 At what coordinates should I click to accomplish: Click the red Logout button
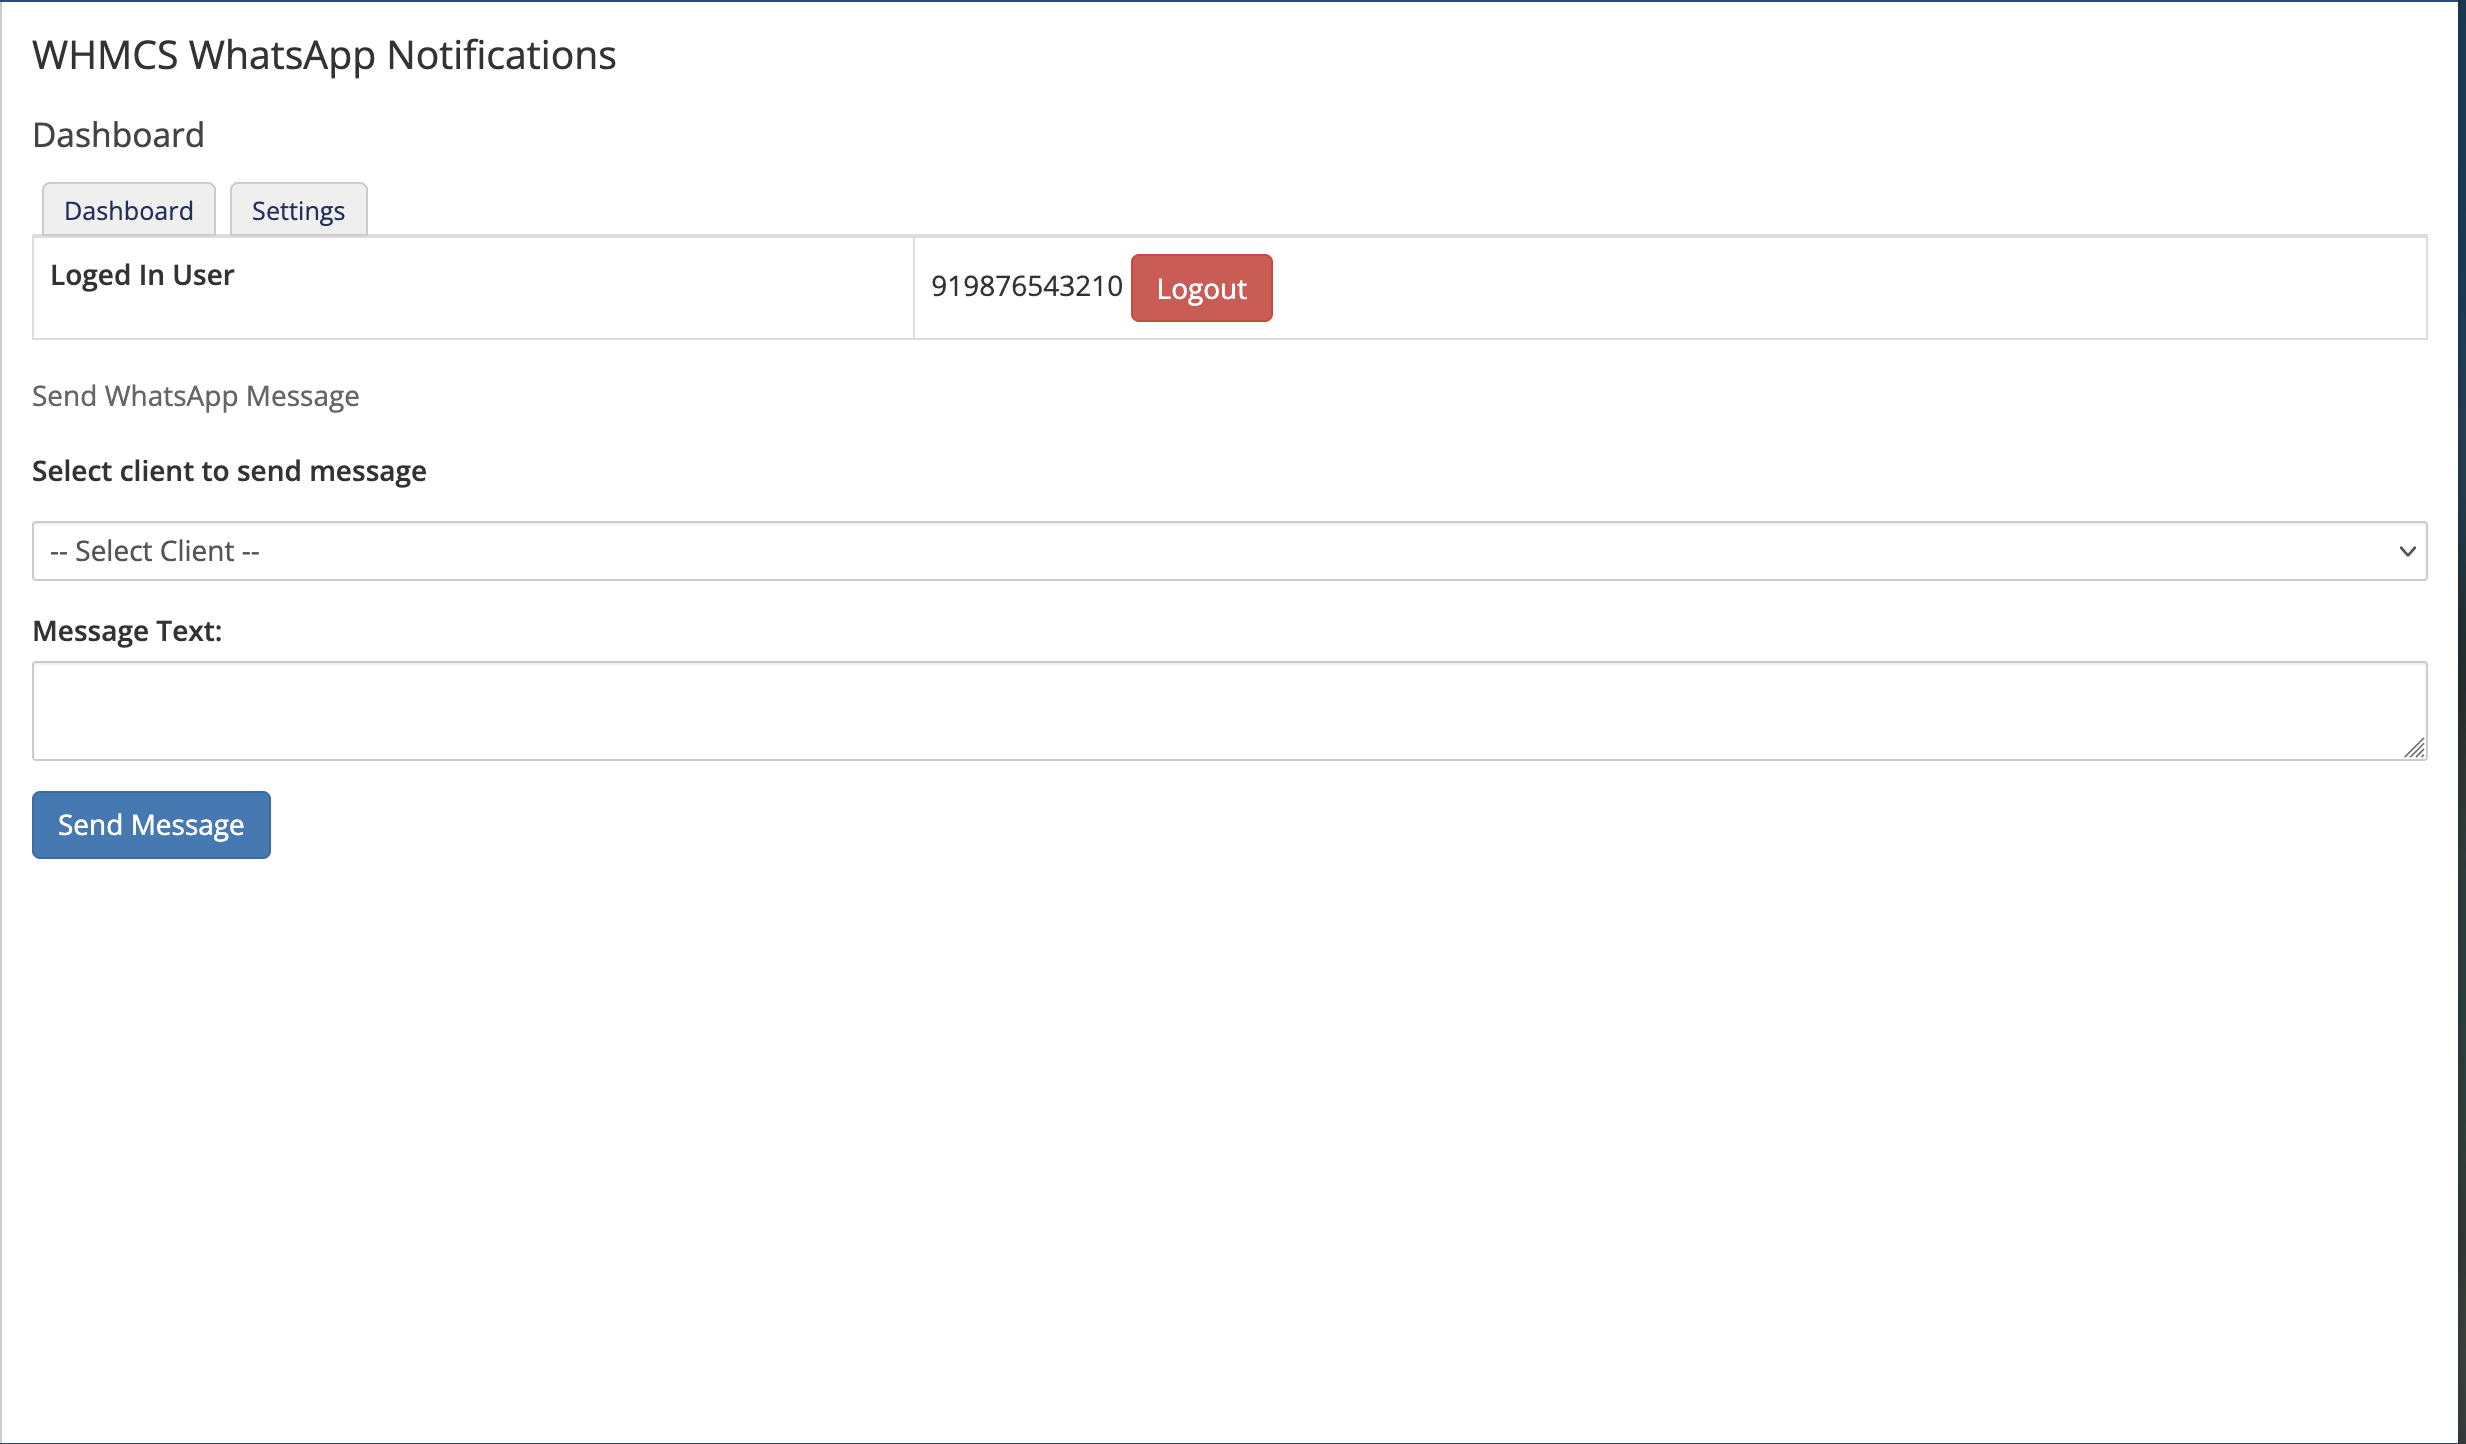coord(1201,288)
